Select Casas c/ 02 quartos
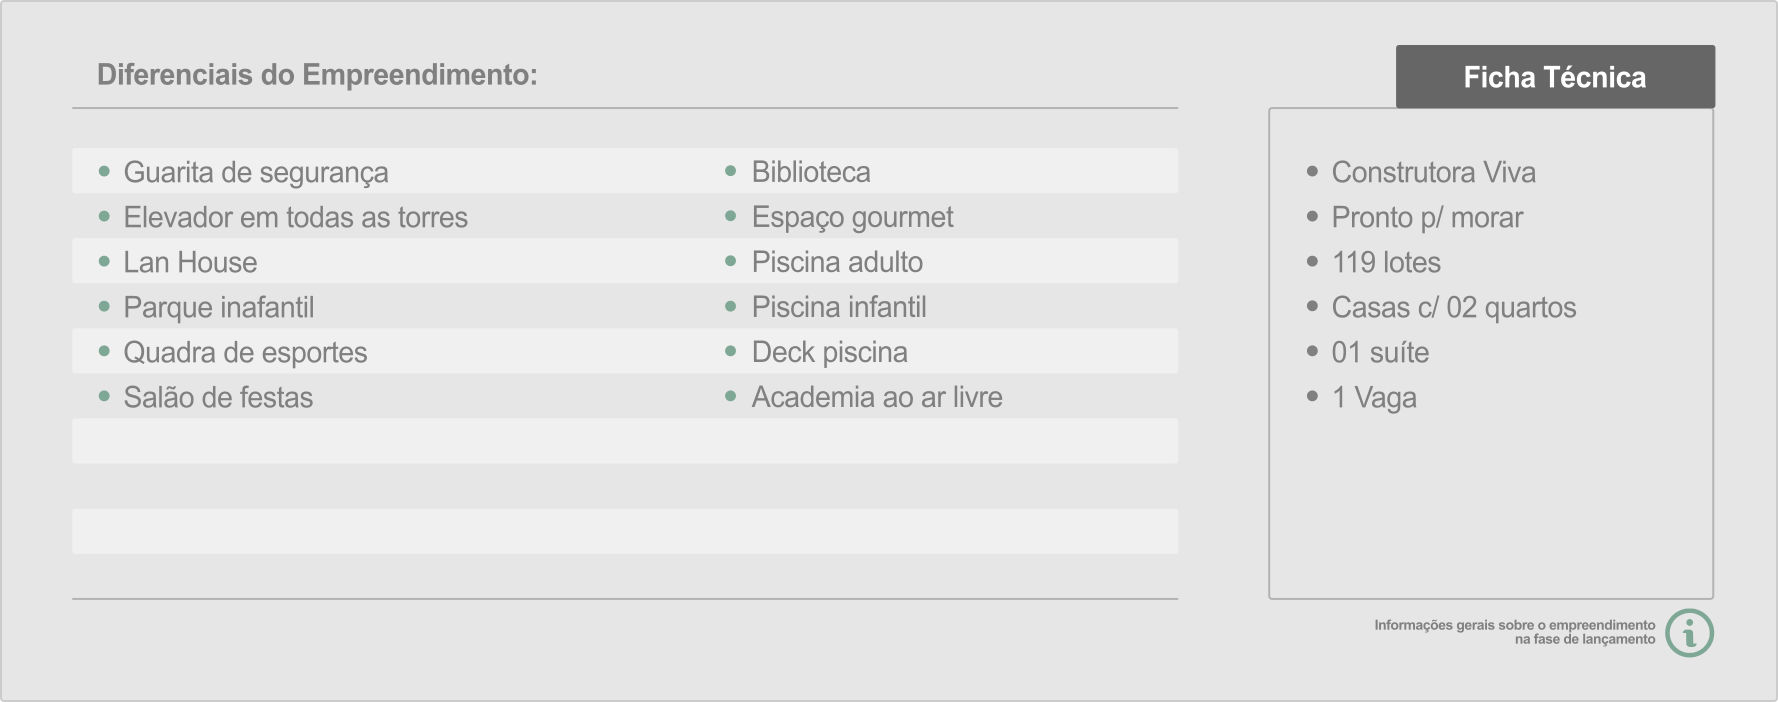 coord(1453,307)
